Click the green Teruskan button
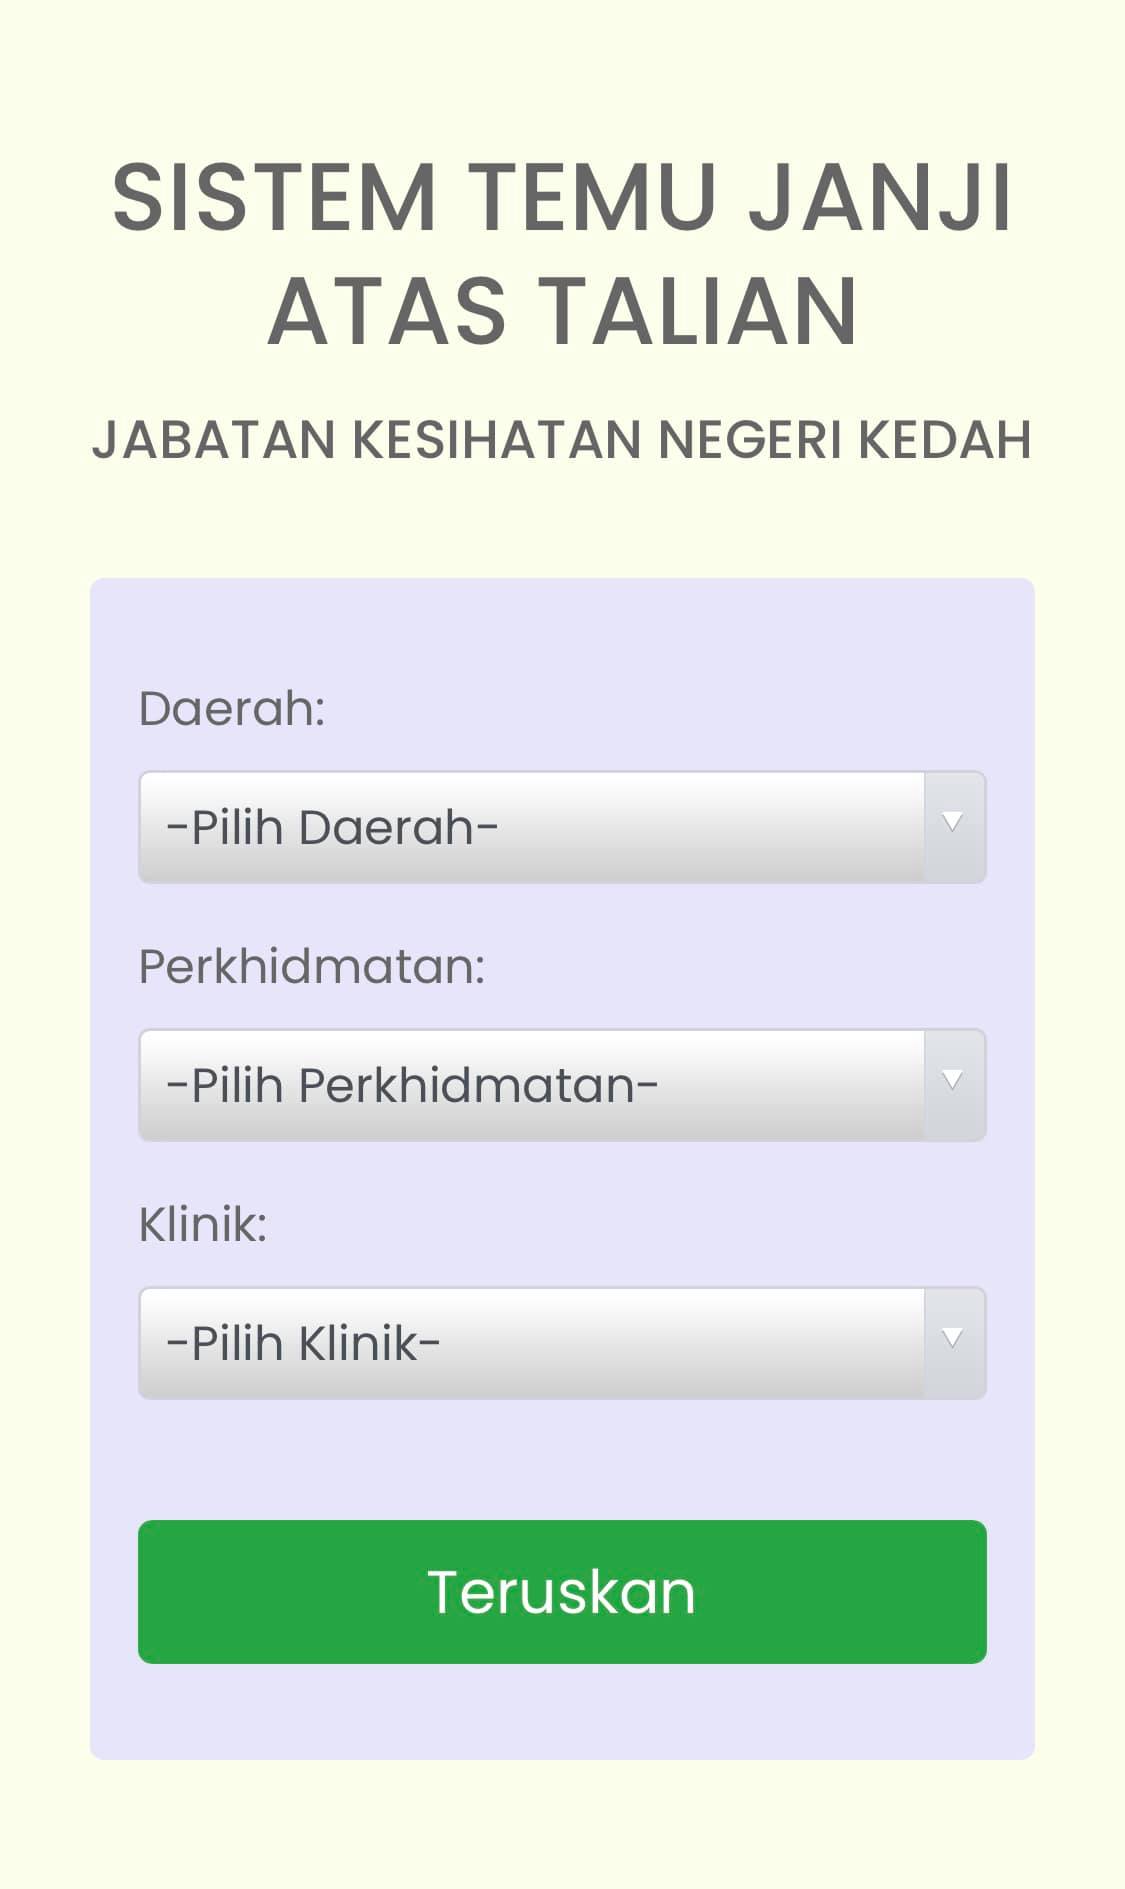This screenshot has height=1889, width=1125. [x=562, y=1592]
